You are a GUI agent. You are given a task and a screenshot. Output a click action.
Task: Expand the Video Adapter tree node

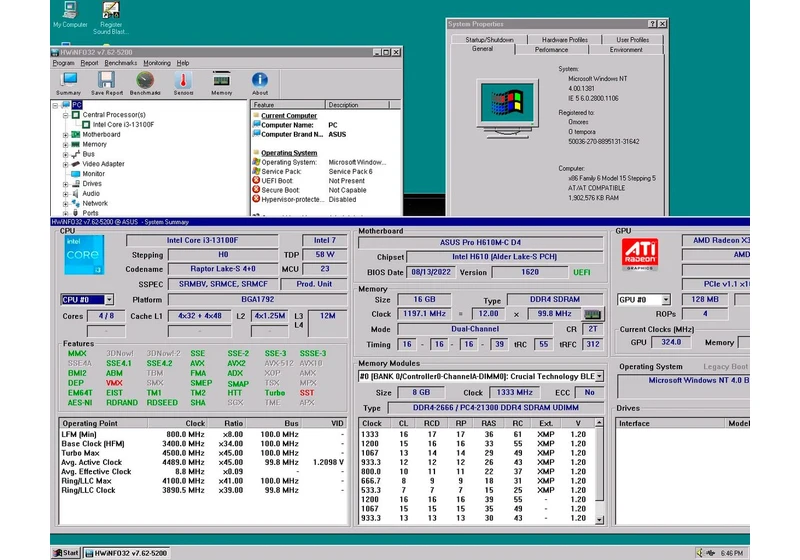tap(65, 165)
